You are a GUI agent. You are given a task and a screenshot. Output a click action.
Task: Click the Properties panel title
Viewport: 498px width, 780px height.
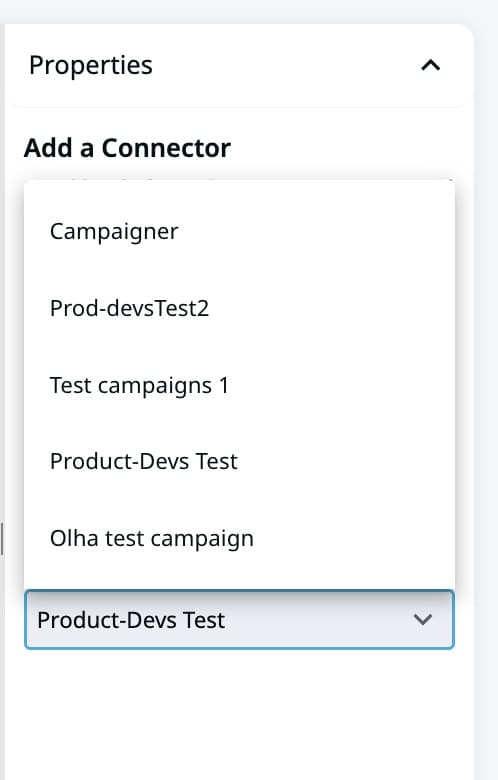point(91,65)
